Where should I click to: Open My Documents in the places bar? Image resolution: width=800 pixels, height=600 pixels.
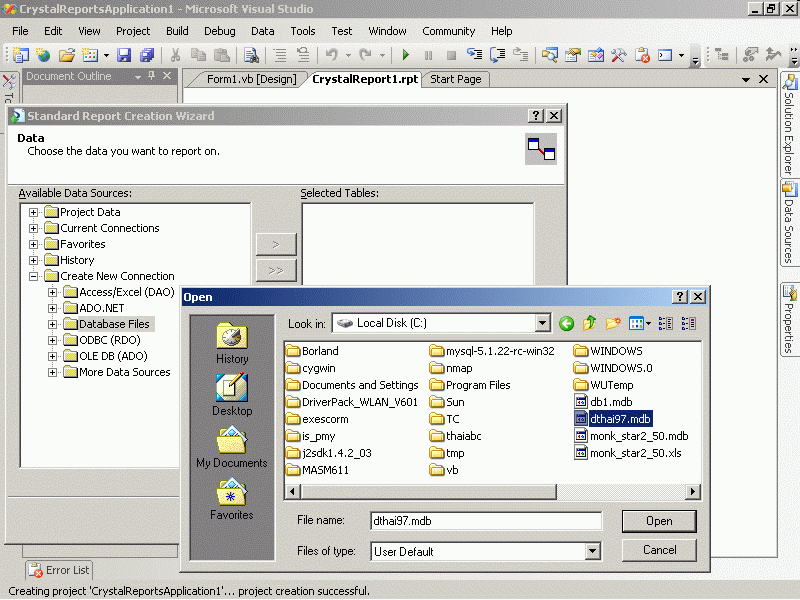click(x=232, y=447)
